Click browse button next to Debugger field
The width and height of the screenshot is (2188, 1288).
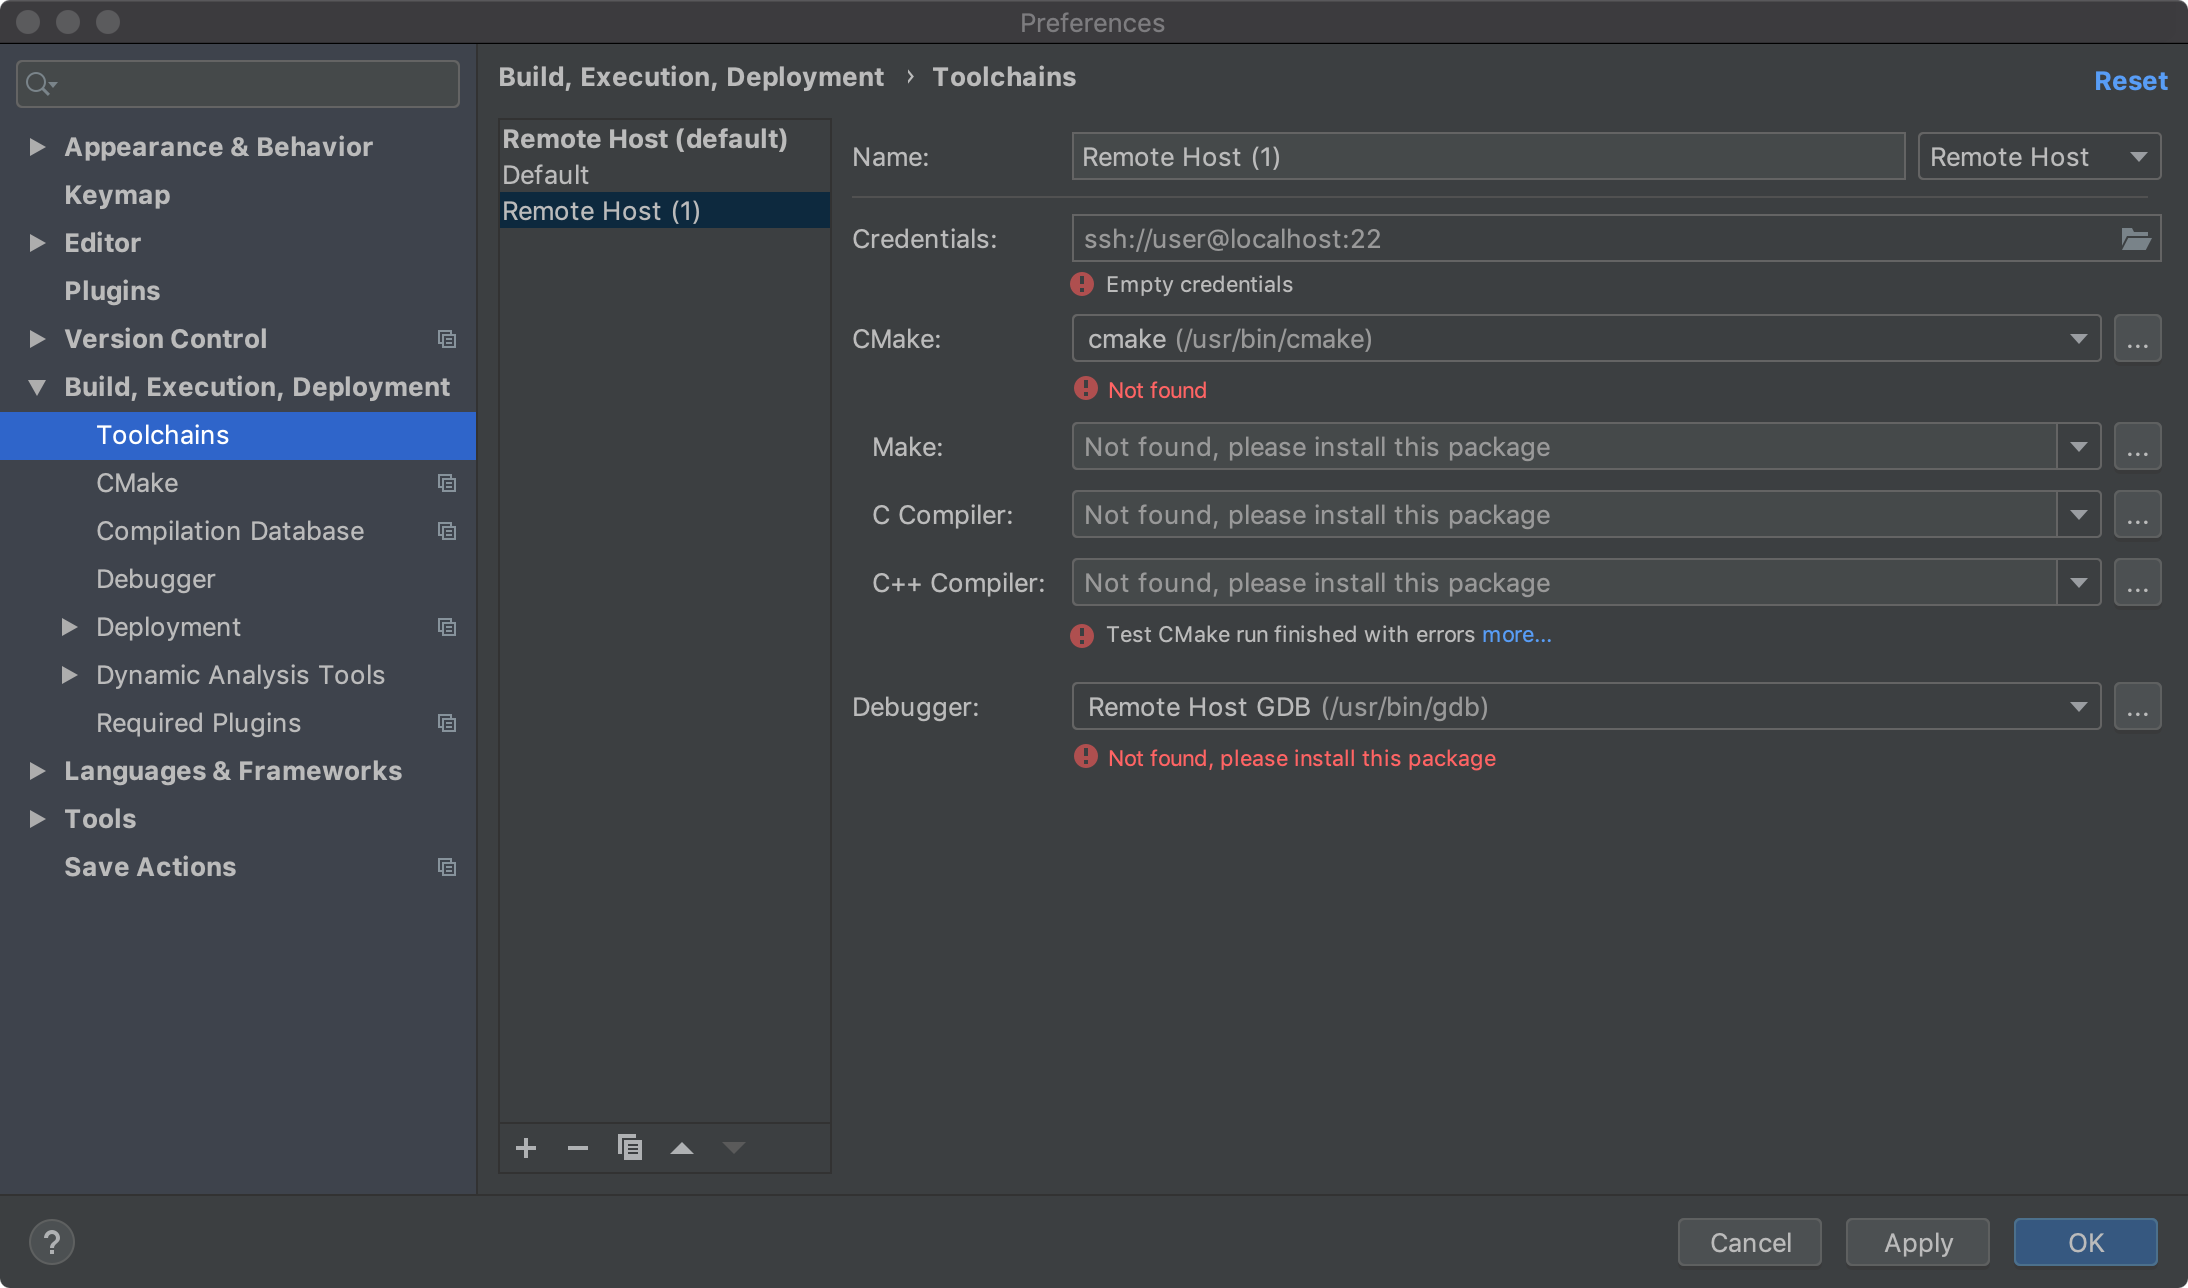click(x=2137, y=707)
